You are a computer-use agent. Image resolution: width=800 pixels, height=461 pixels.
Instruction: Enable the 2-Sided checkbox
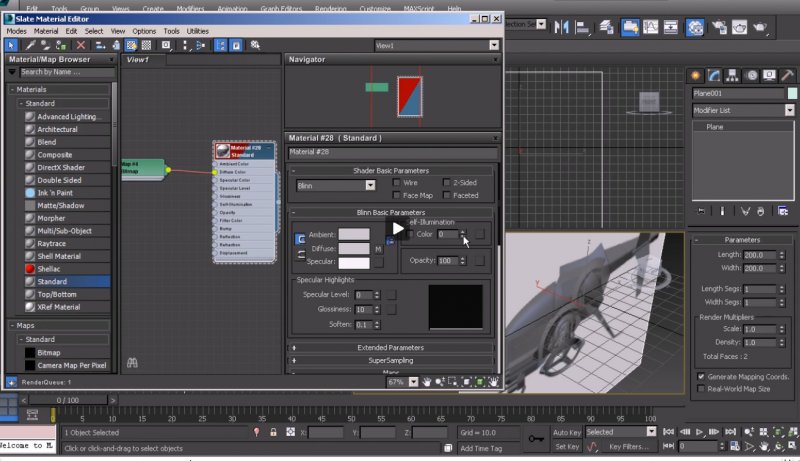click(x=446, y=182)
